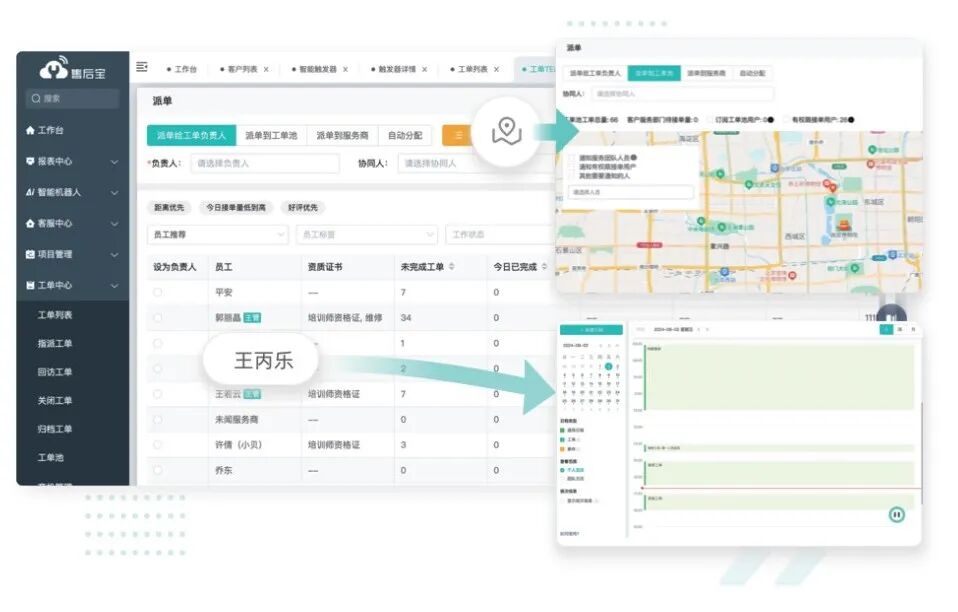This screenshot has height=612, width=958.
Task: Collapse the 工单中心 sidebar menu
Action: point(114,286)
